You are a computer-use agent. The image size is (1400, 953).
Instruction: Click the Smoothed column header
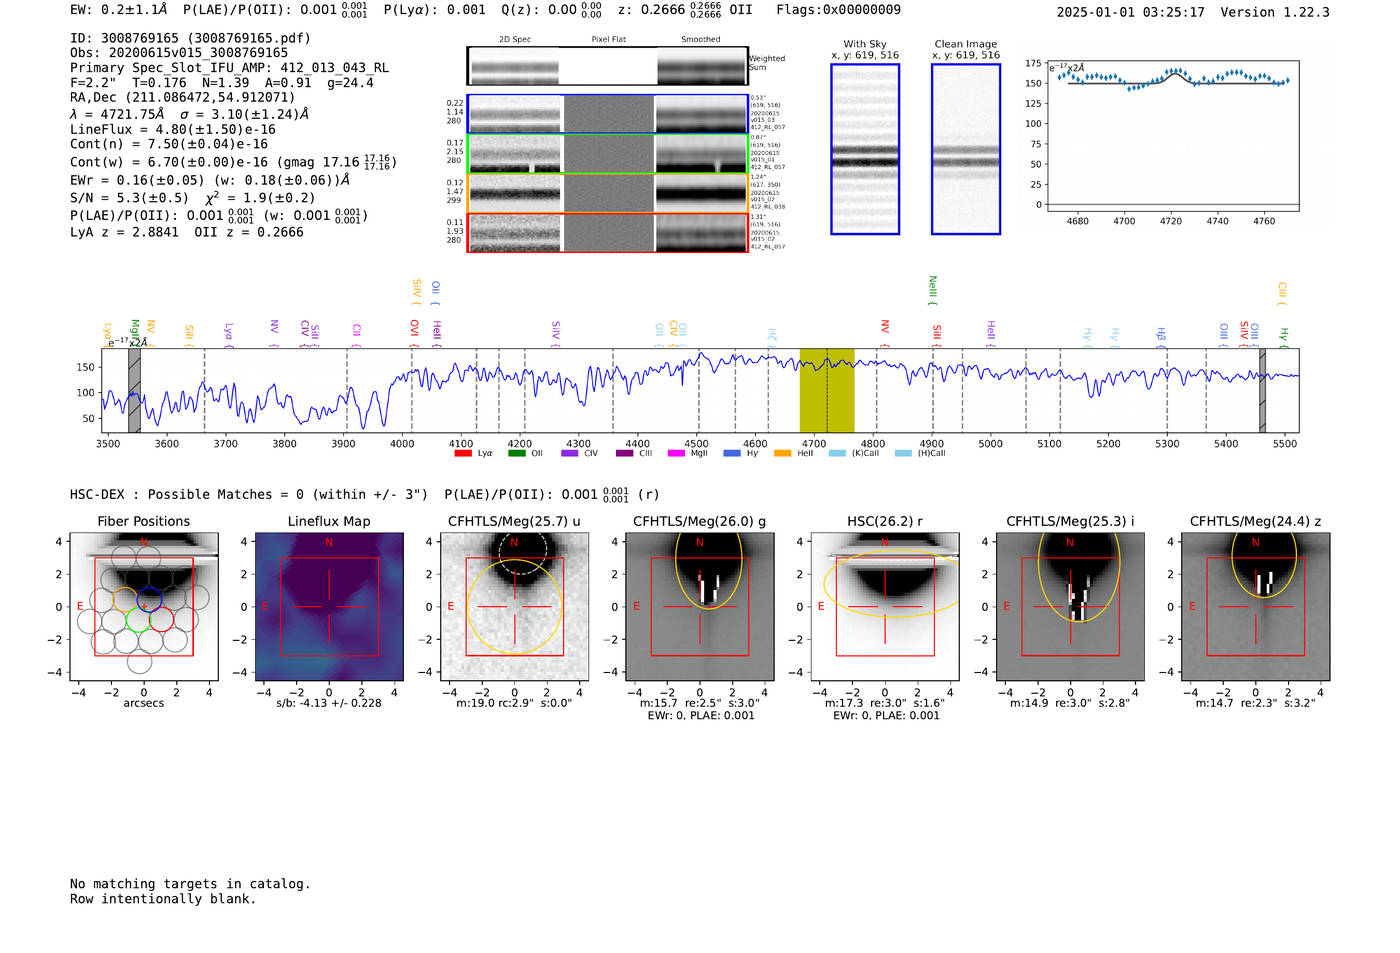tap(701, 39)
